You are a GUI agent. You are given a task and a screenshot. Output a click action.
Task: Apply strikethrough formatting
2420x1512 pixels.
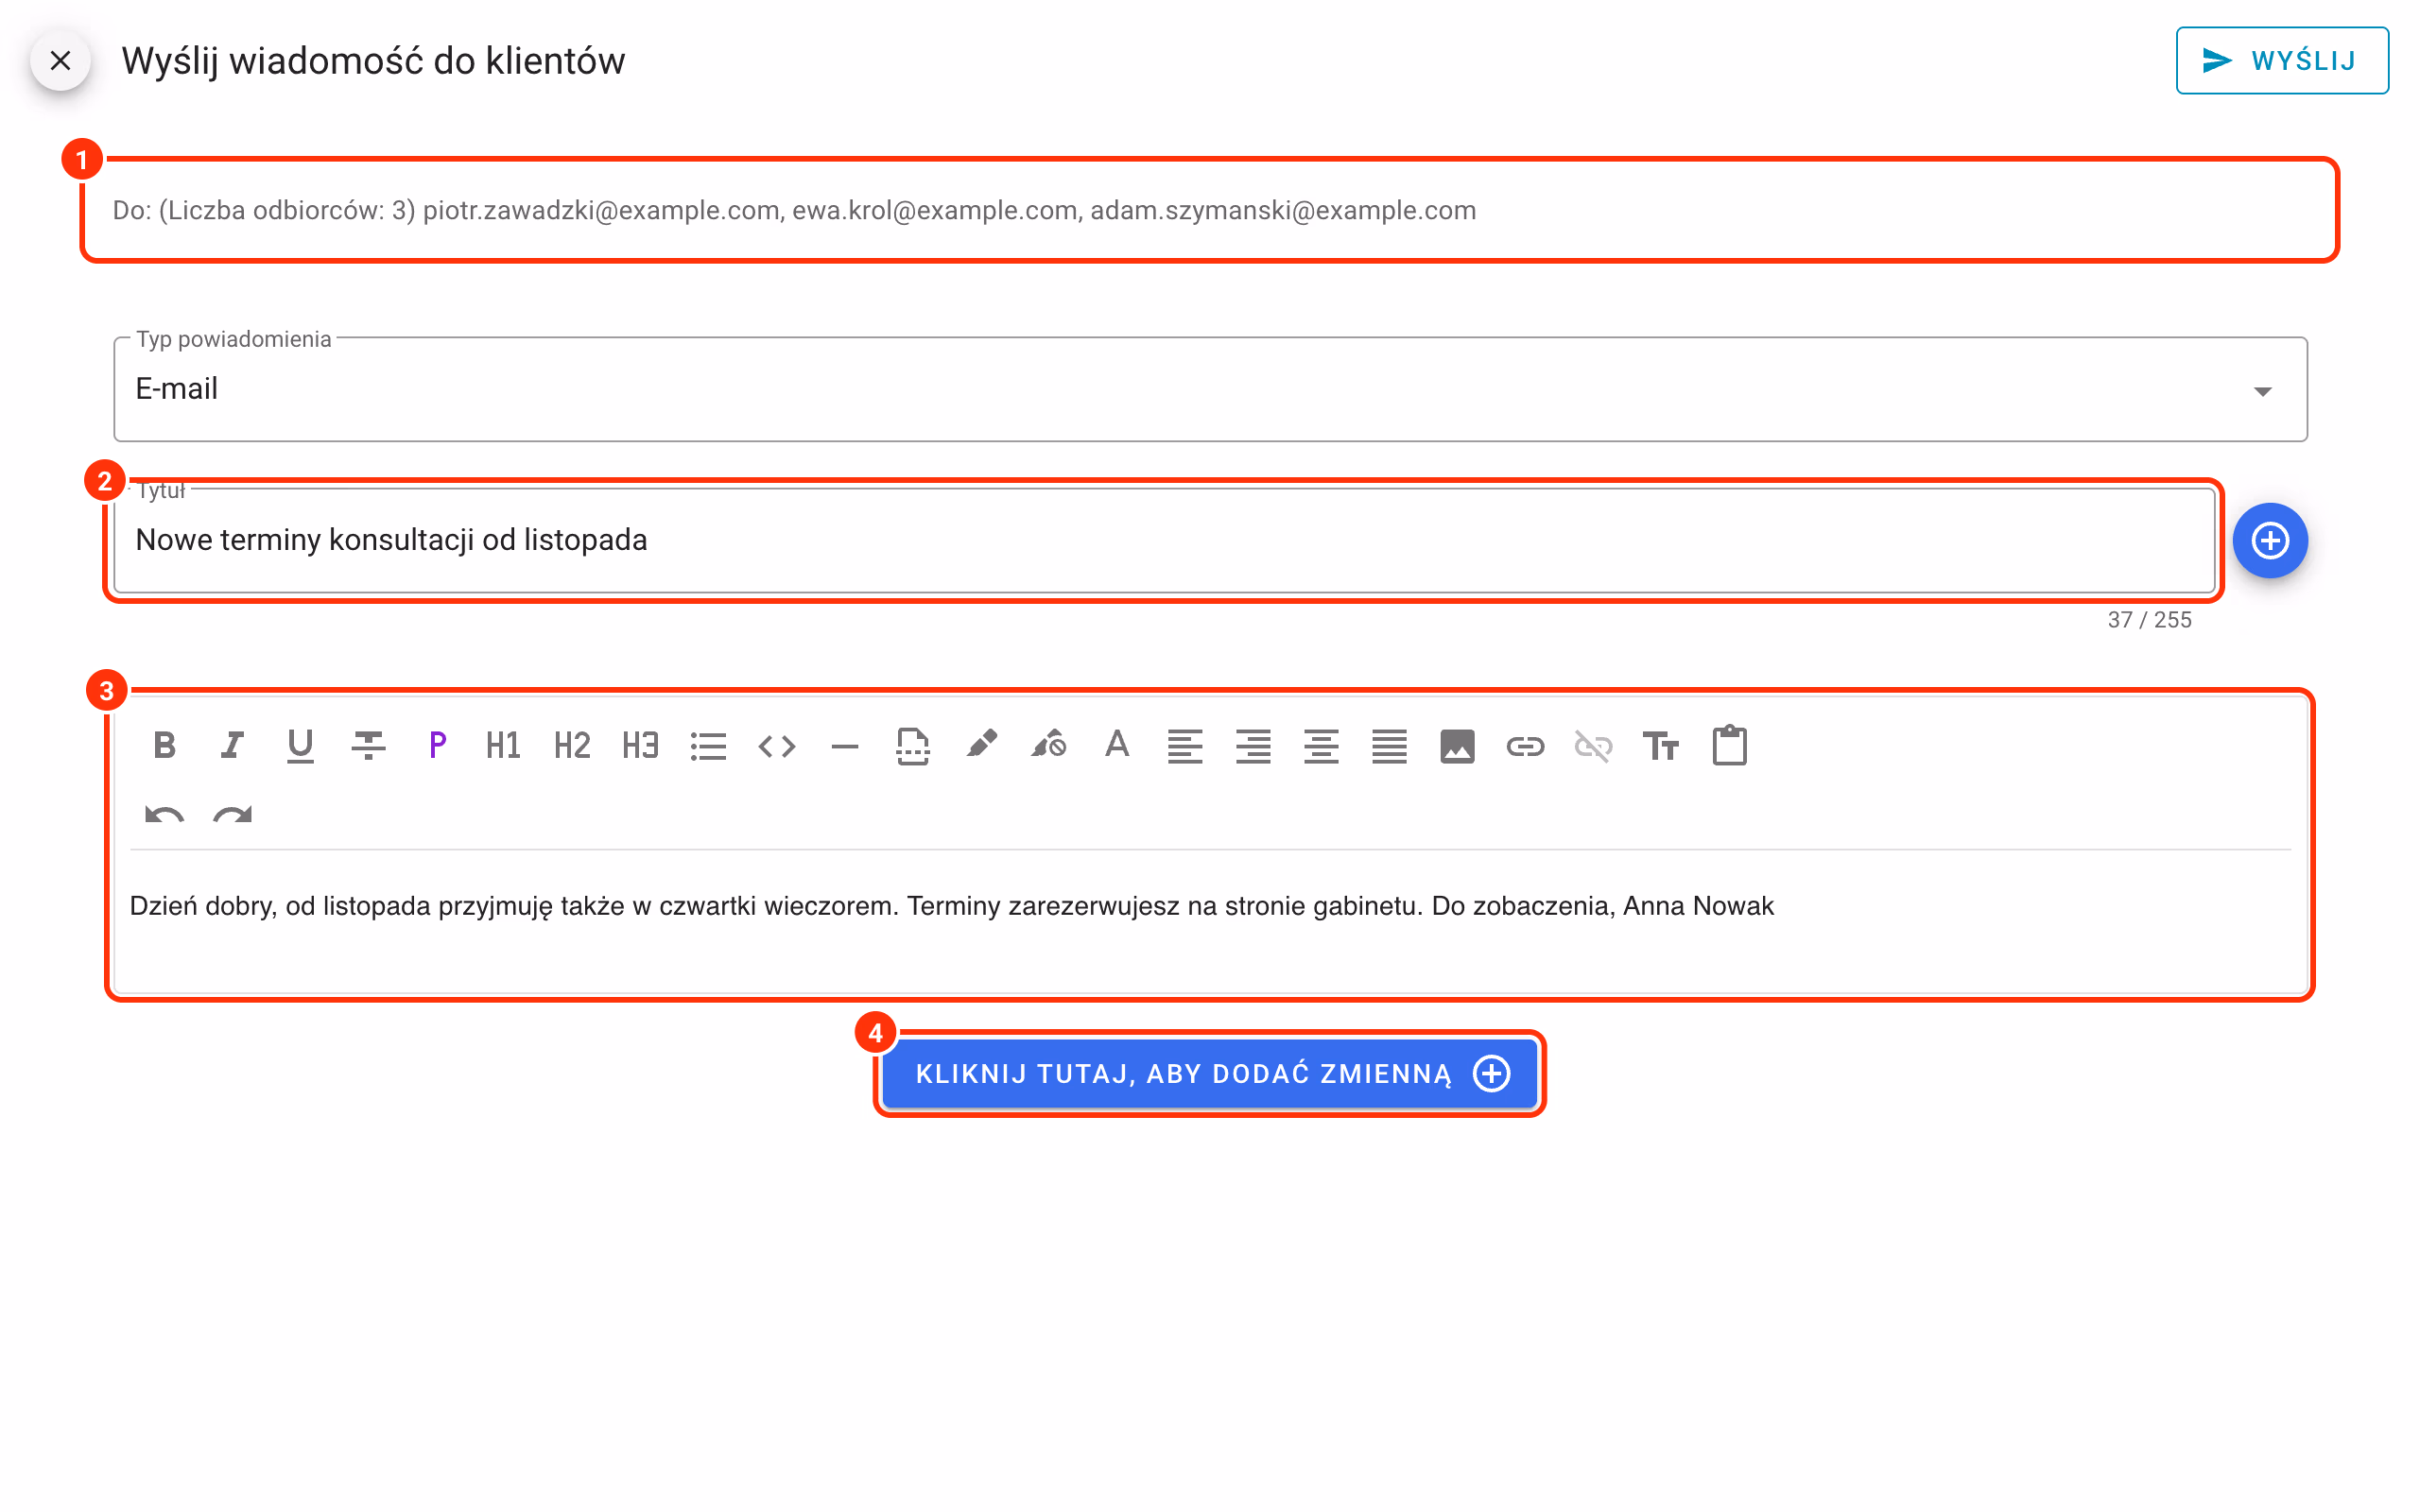pyautogui.click(x=368, y=746)
